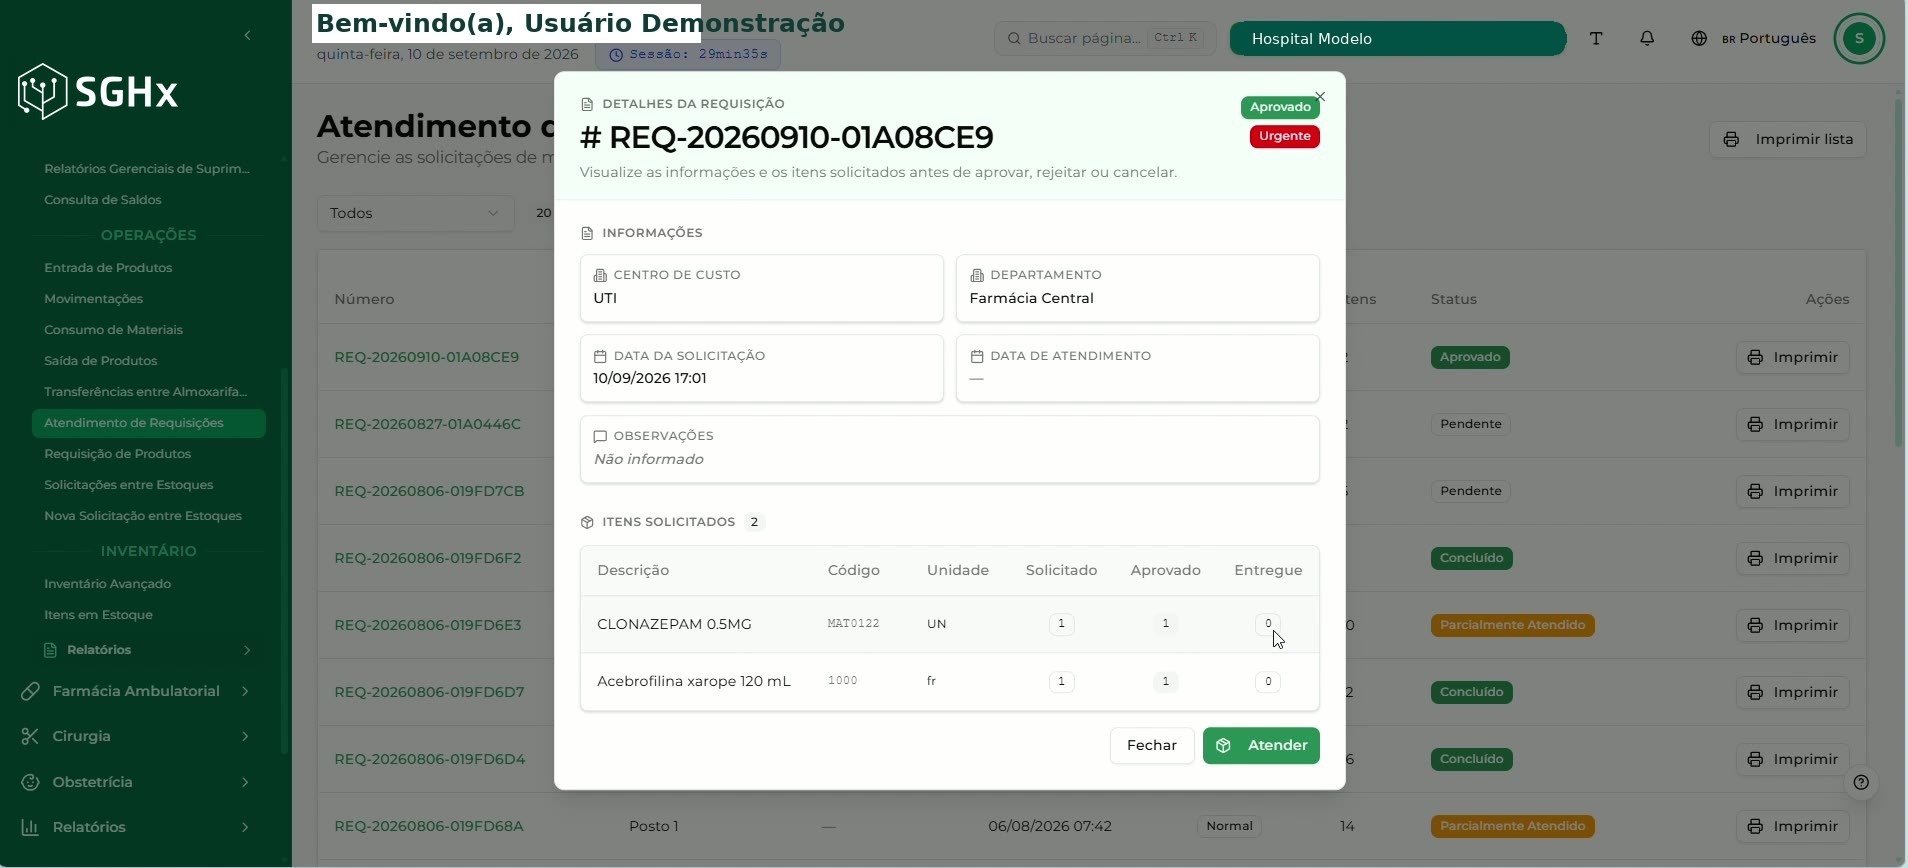
Task: Open the Hospital Modelo selector
Action: [x=1397, y=38]
